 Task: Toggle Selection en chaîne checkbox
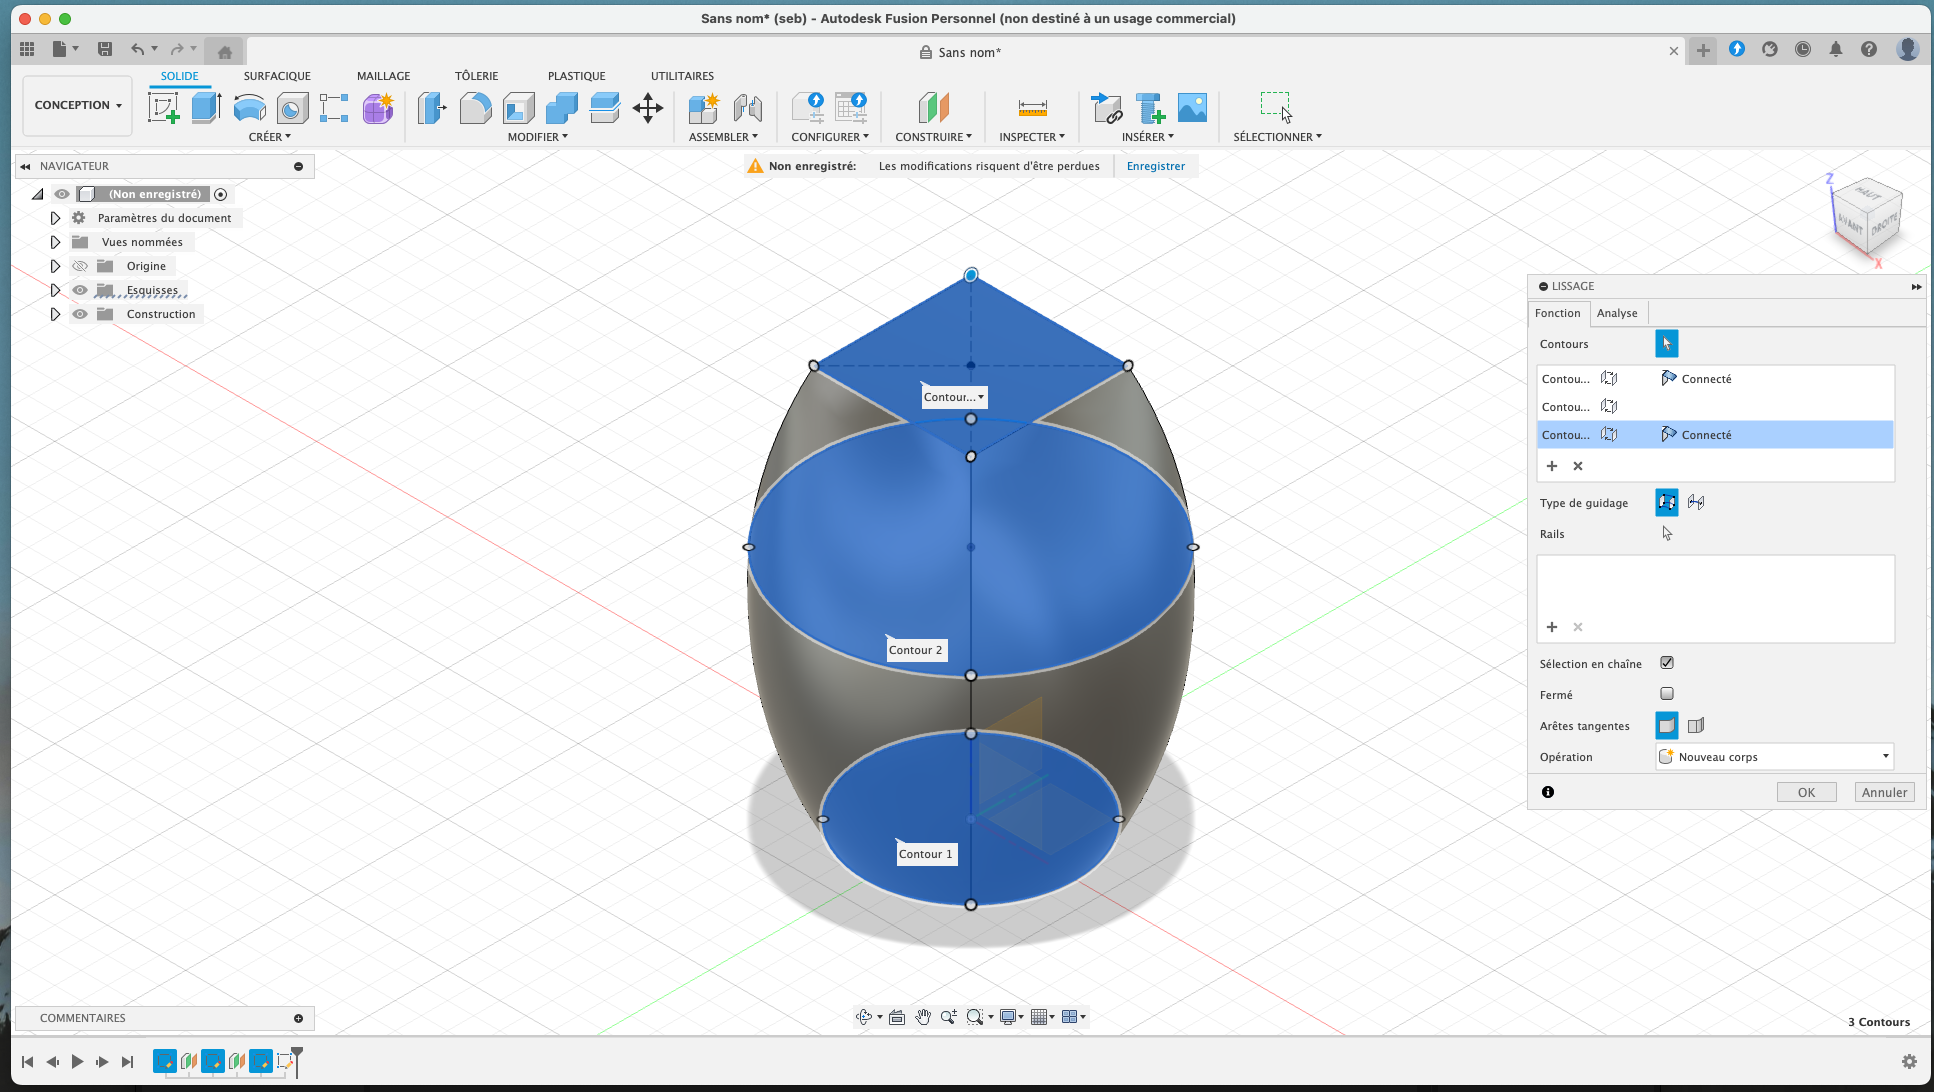coord(1667,663)
